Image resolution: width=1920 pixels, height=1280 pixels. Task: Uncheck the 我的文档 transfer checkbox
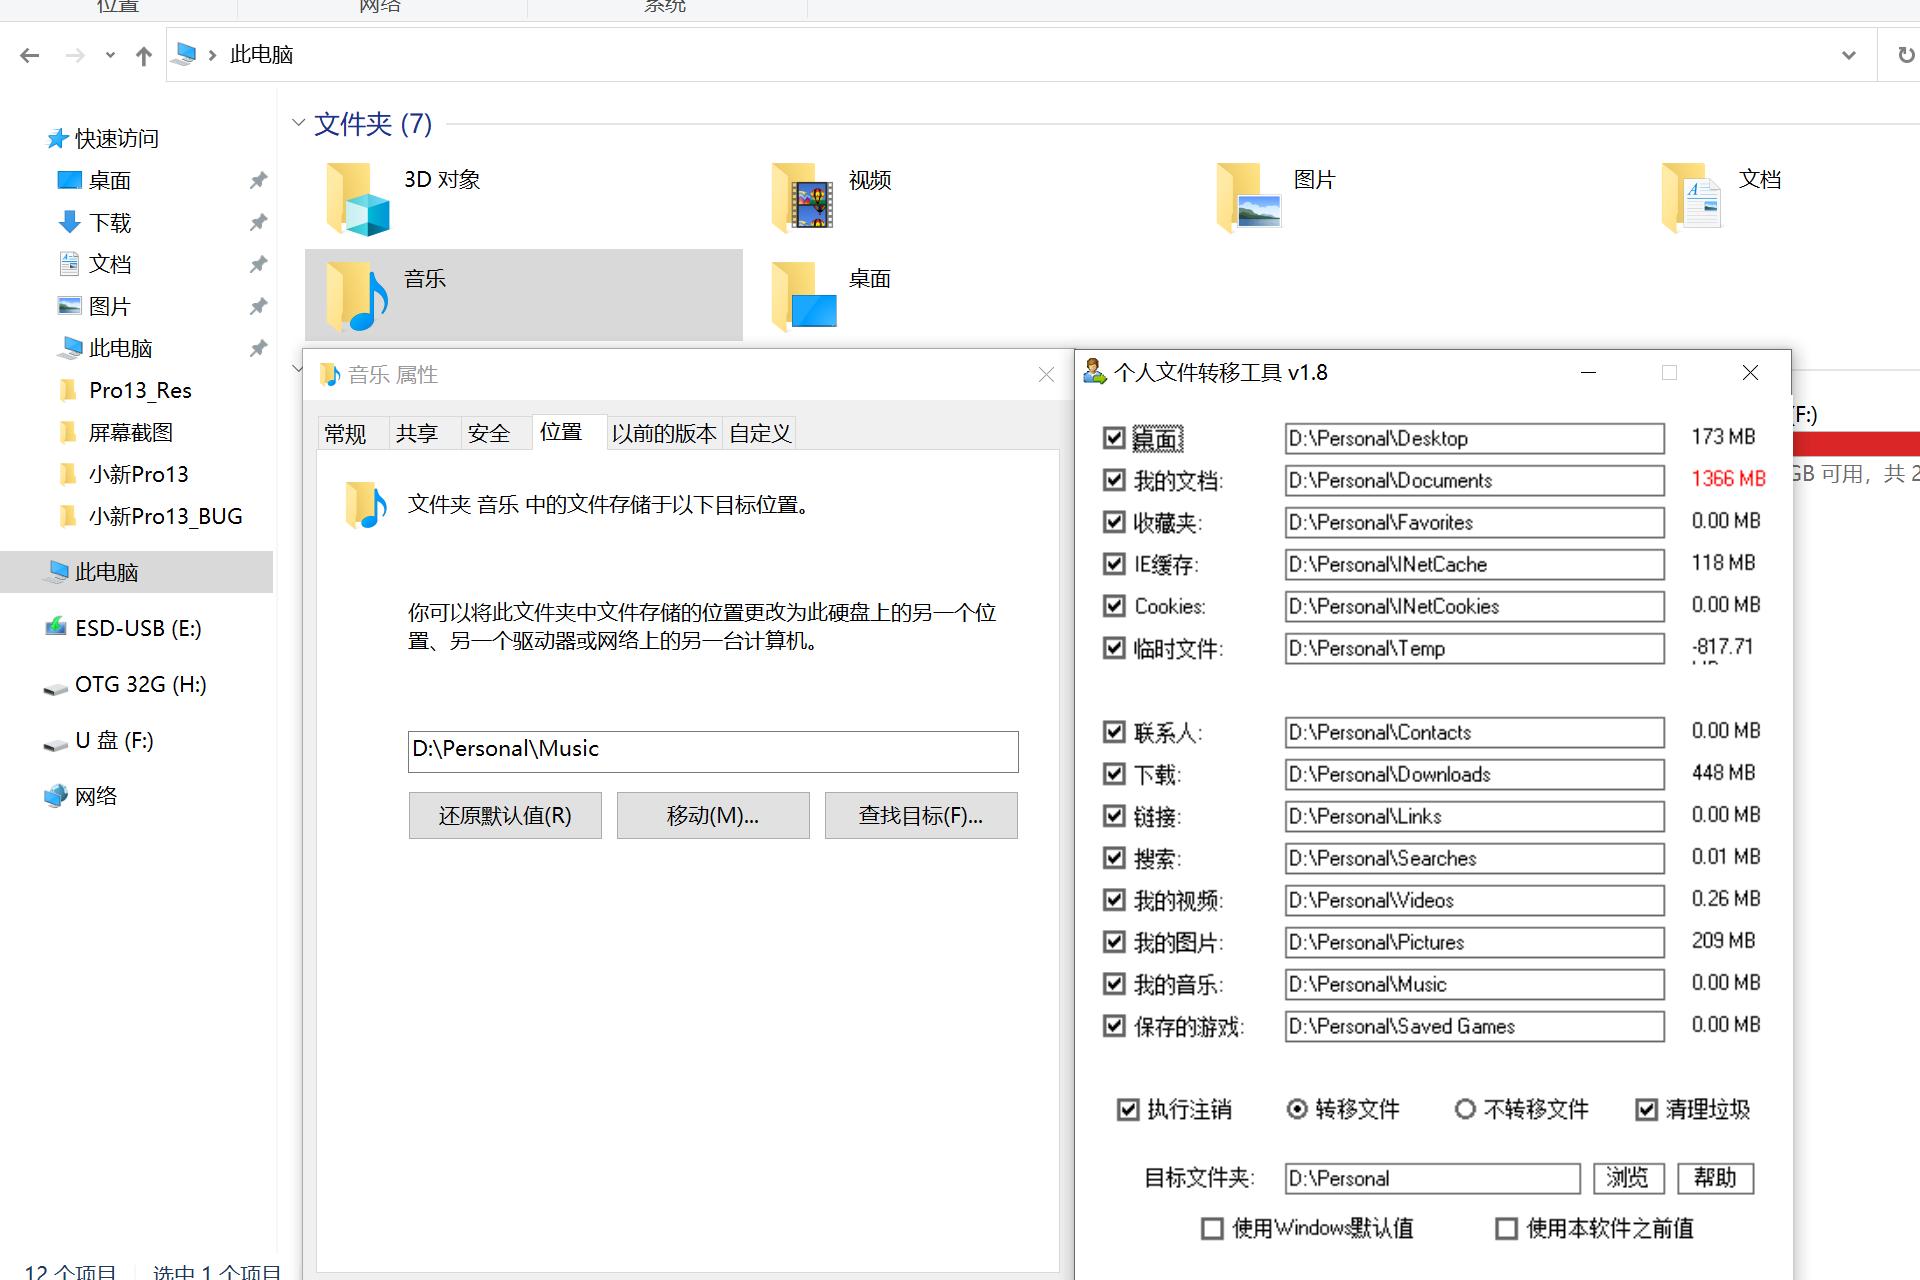tap(1116, 480)
